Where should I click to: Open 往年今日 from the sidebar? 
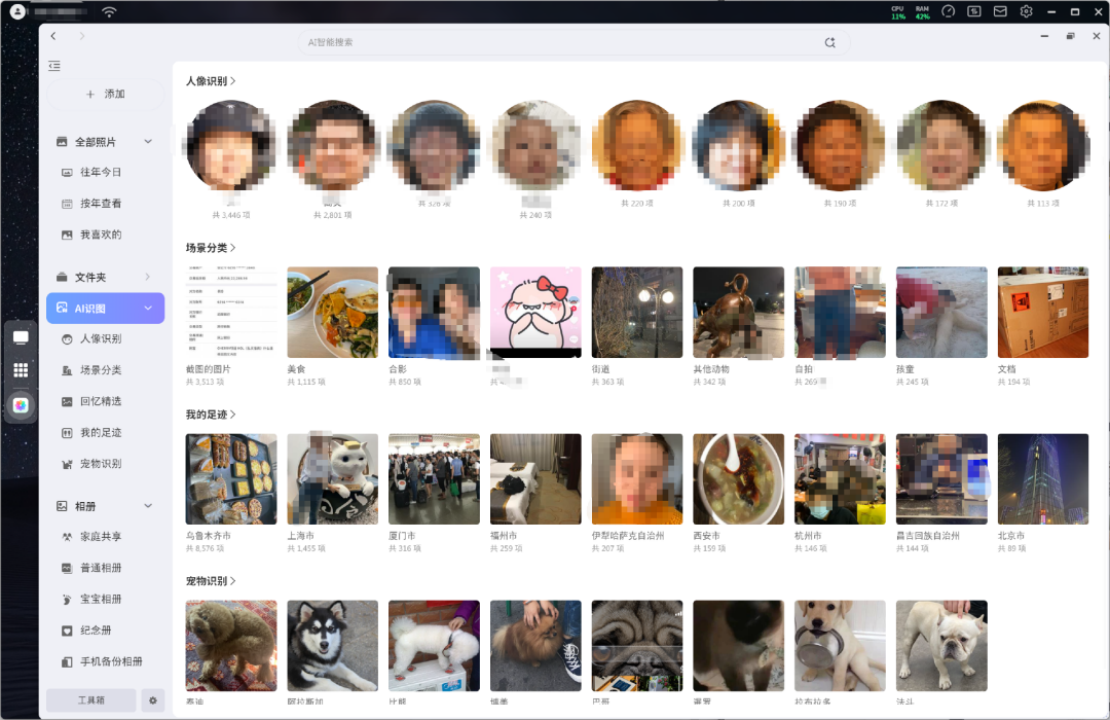100,172
